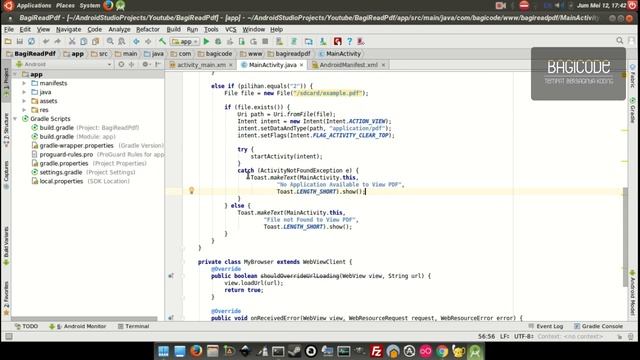This screenshot has width=640, height=360.
Task: Toggle the Build Variants side panel
Action: click(6, 246)
